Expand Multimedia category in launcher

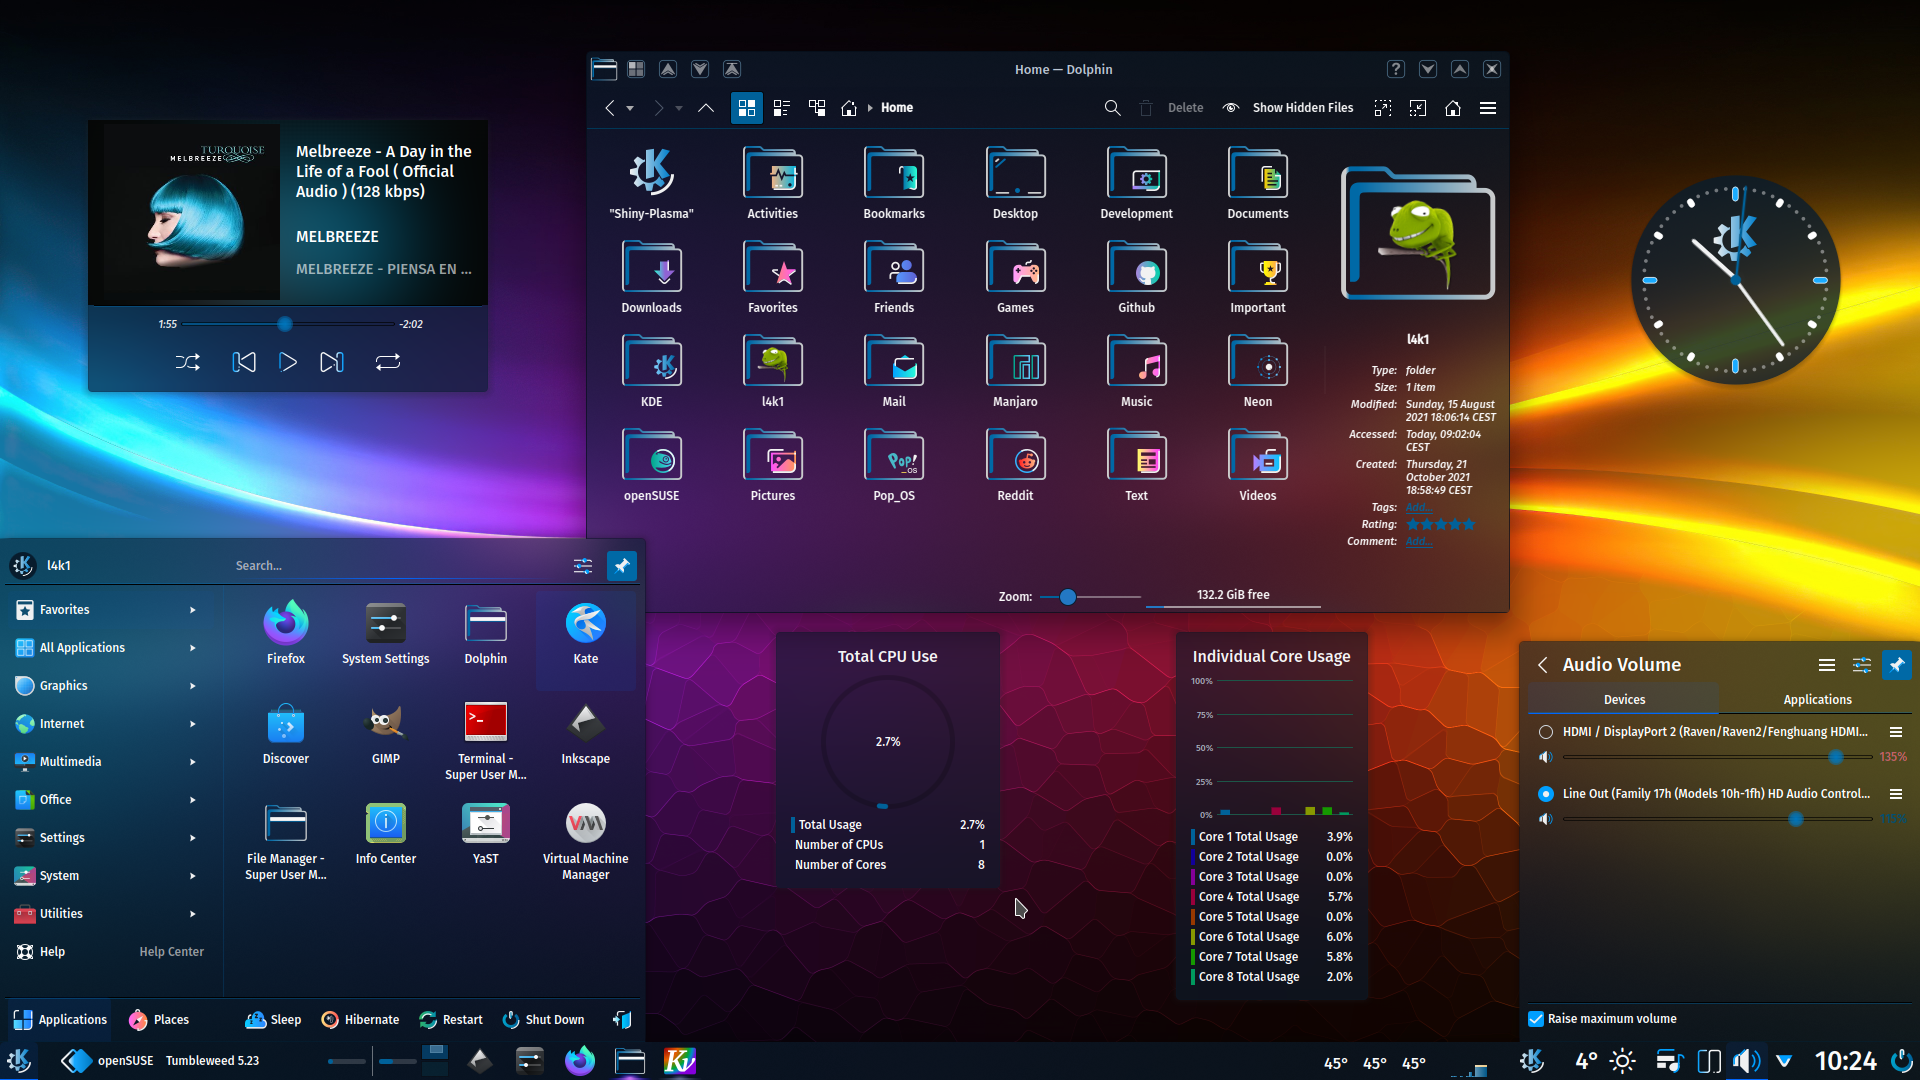pyautogui.click(x=107, y=762)
